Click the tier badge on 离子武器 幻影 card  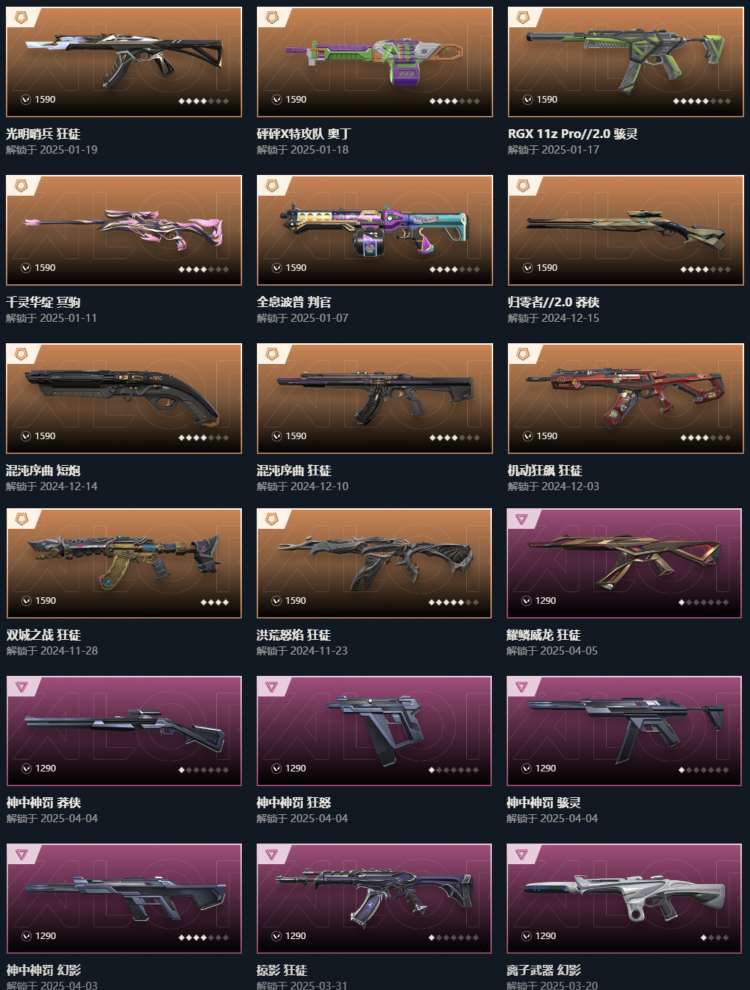pyautogui.click(x=521, y=854)
